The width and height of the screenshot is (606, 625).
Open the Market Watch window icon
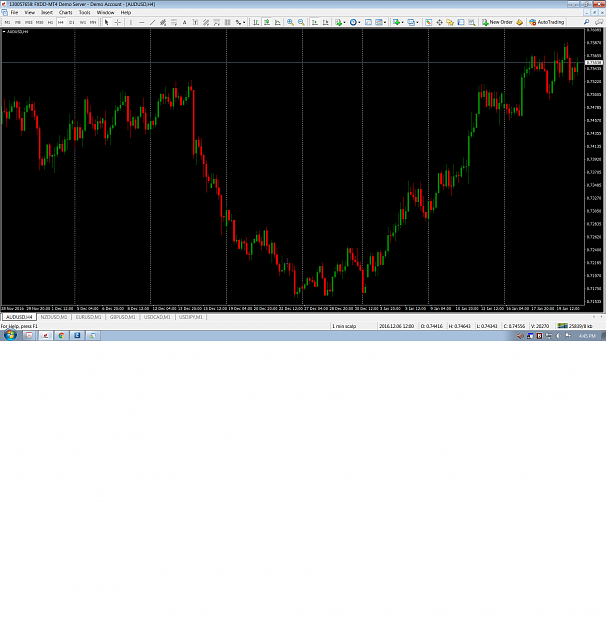pyautogui.click(x=429, y=22)
